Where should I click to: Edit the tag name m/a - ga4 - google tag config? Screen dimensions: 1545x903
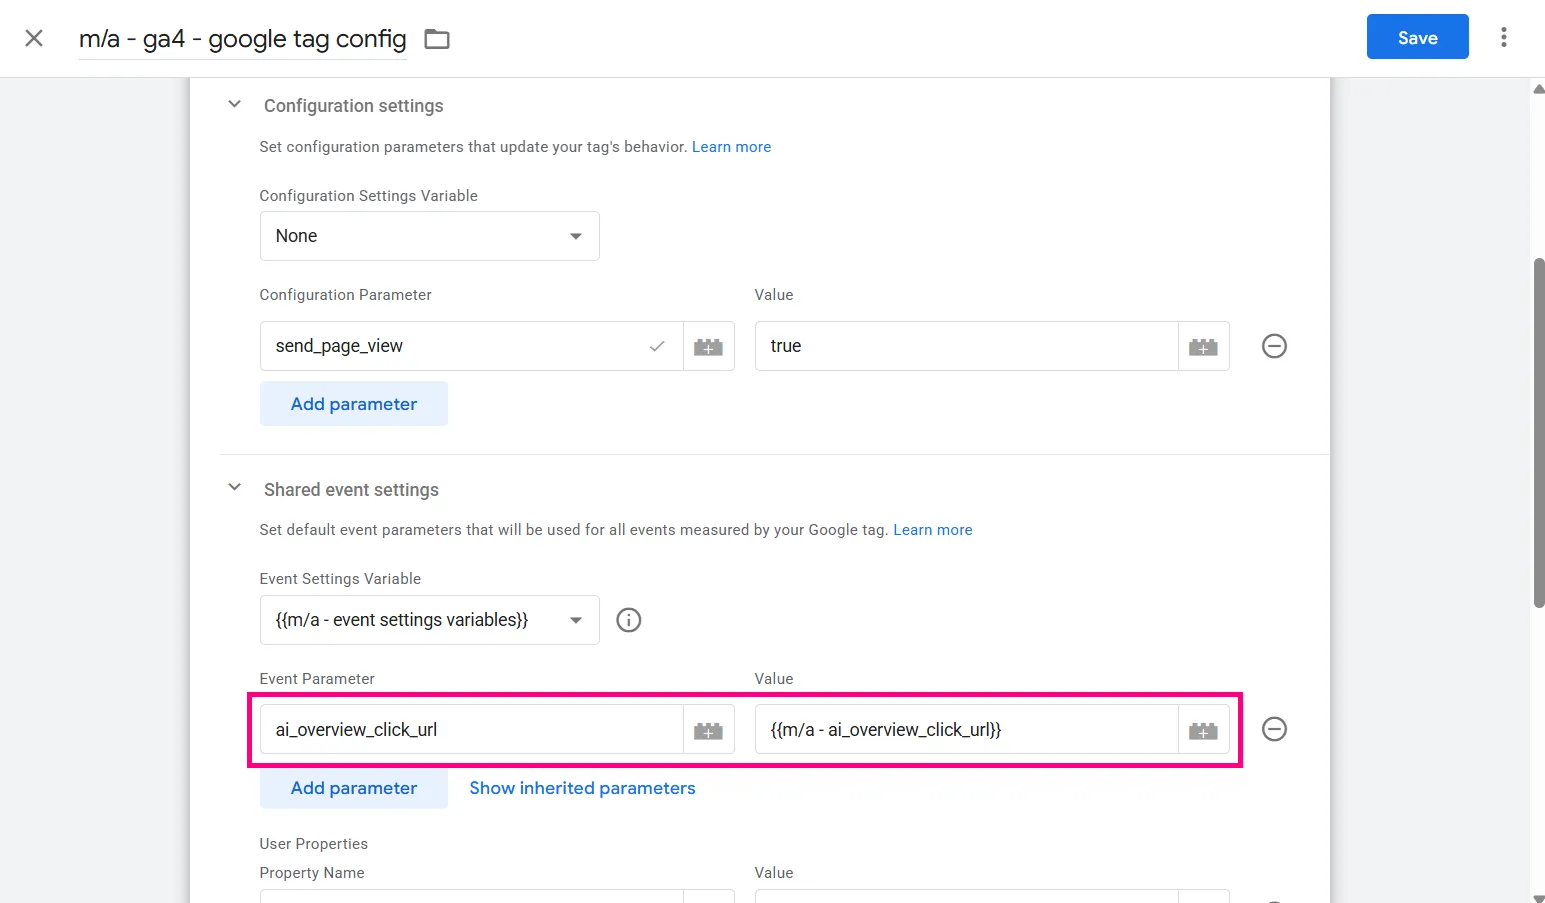(243, 39)
